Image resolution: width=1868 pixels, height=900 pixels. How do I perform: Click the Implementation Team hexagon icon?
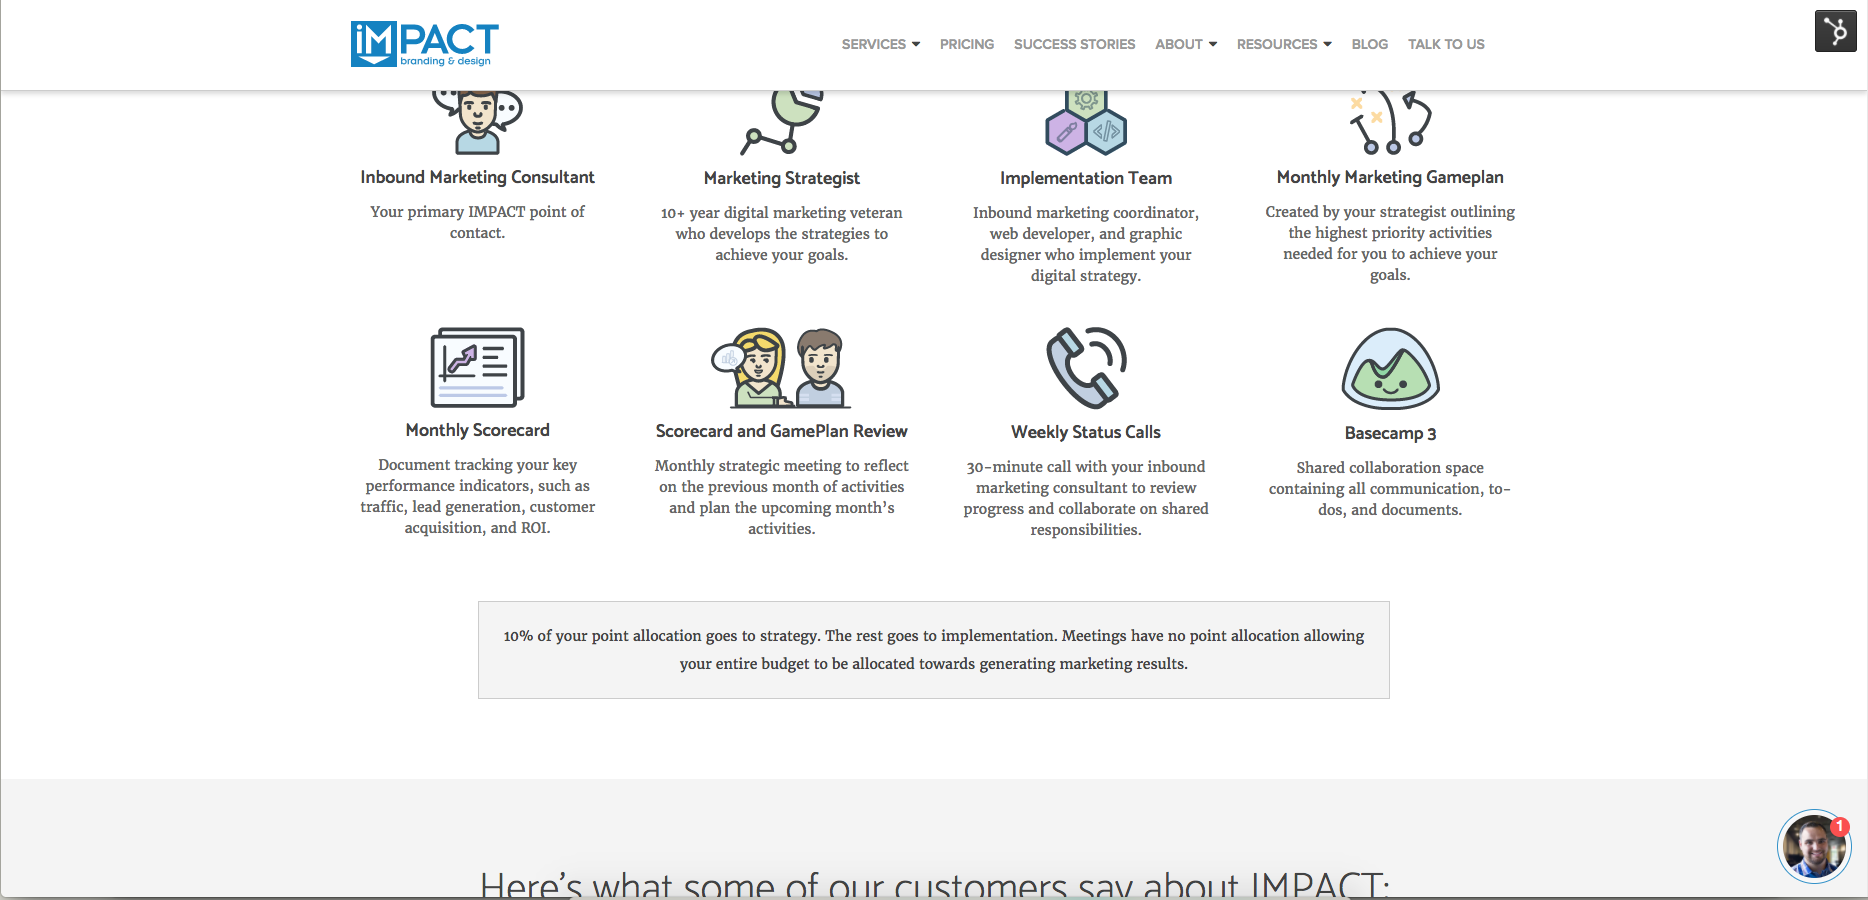1086,122
